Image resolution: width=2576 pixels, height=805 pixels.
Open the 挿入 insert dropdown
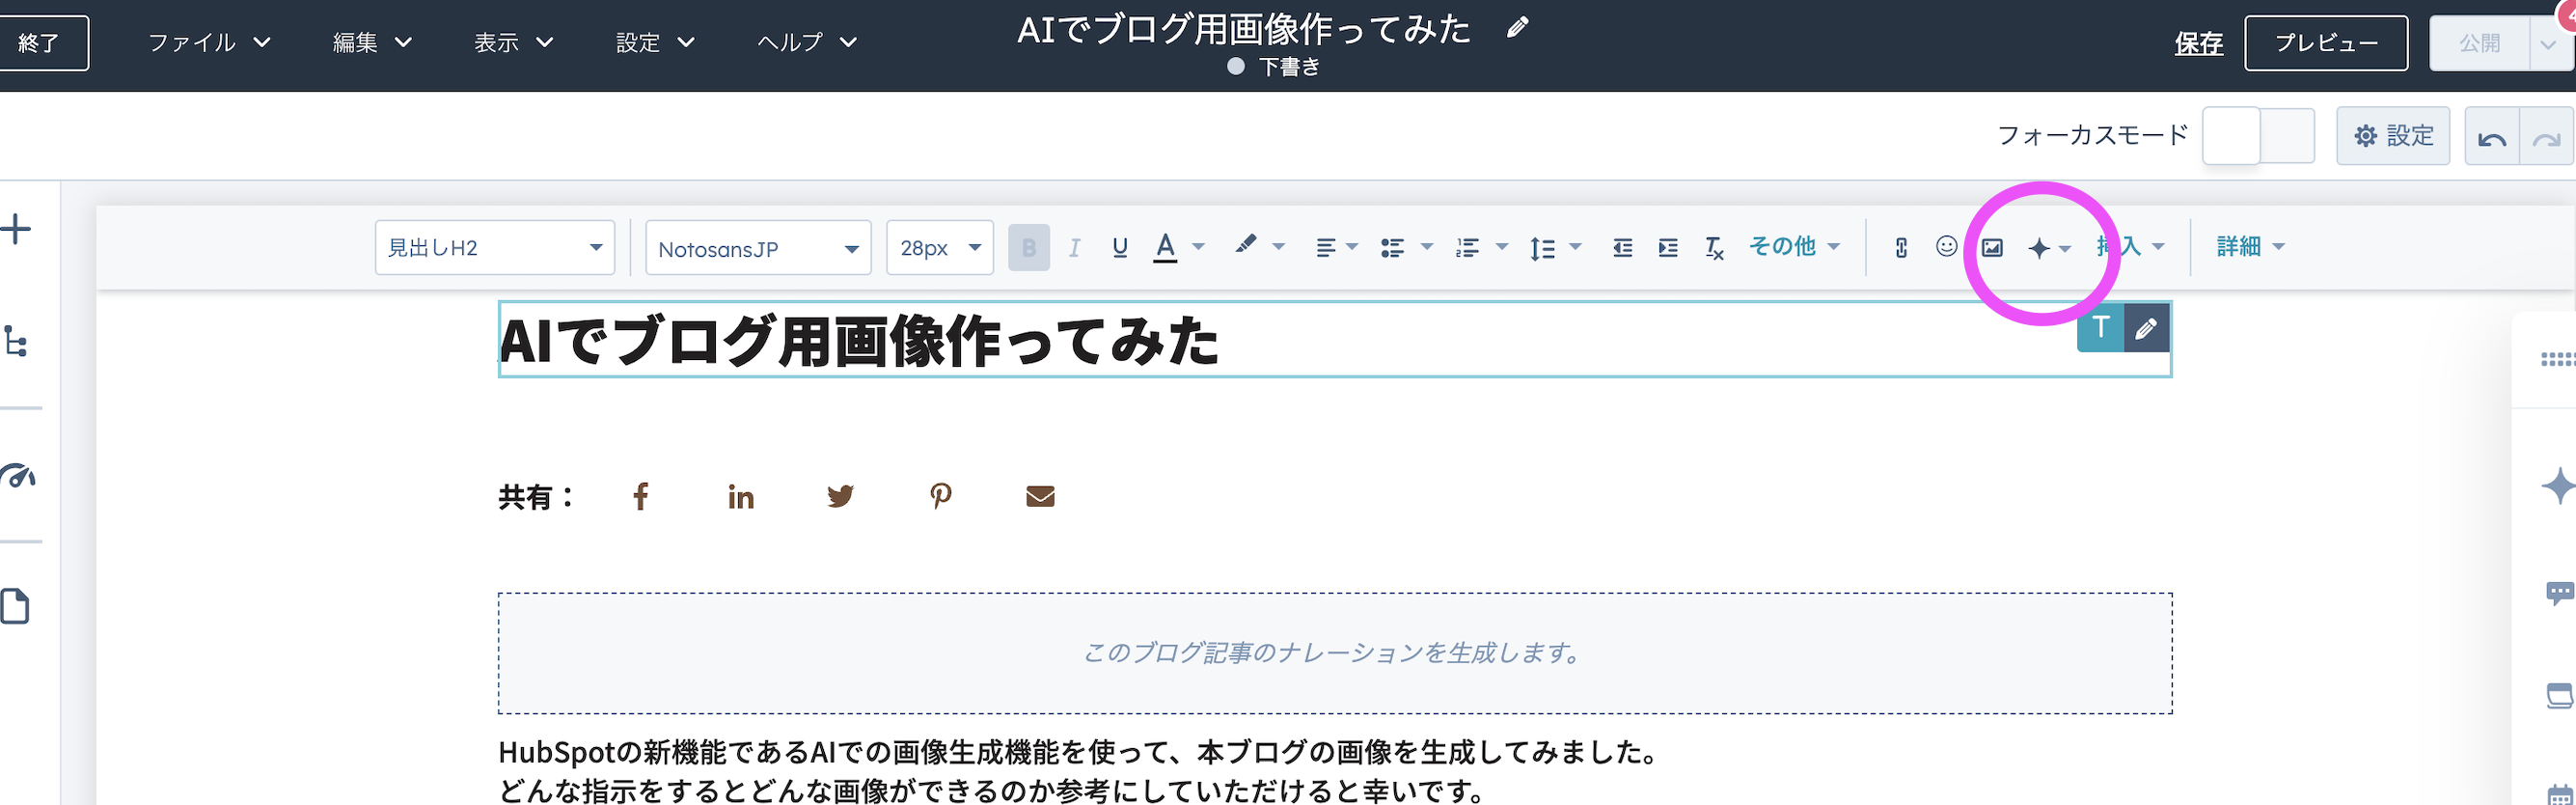pos(2130,246)
